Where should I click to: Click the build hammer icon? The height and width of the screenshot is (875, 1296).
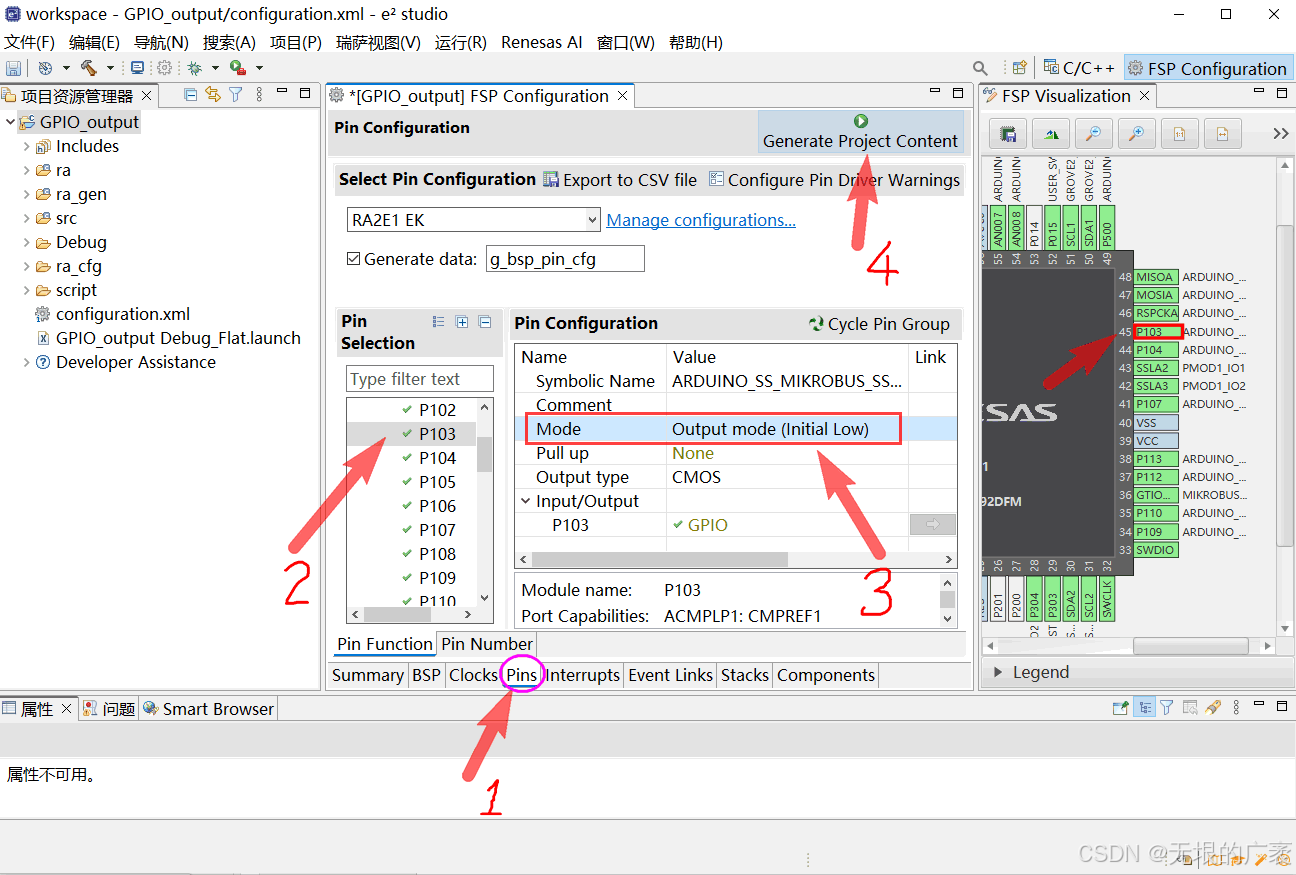pyautogui.click(x=89, y=68)
